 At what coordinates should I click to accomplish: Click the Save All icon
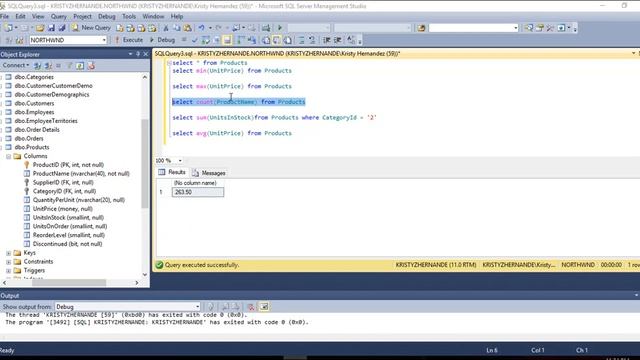pos(62,28)
